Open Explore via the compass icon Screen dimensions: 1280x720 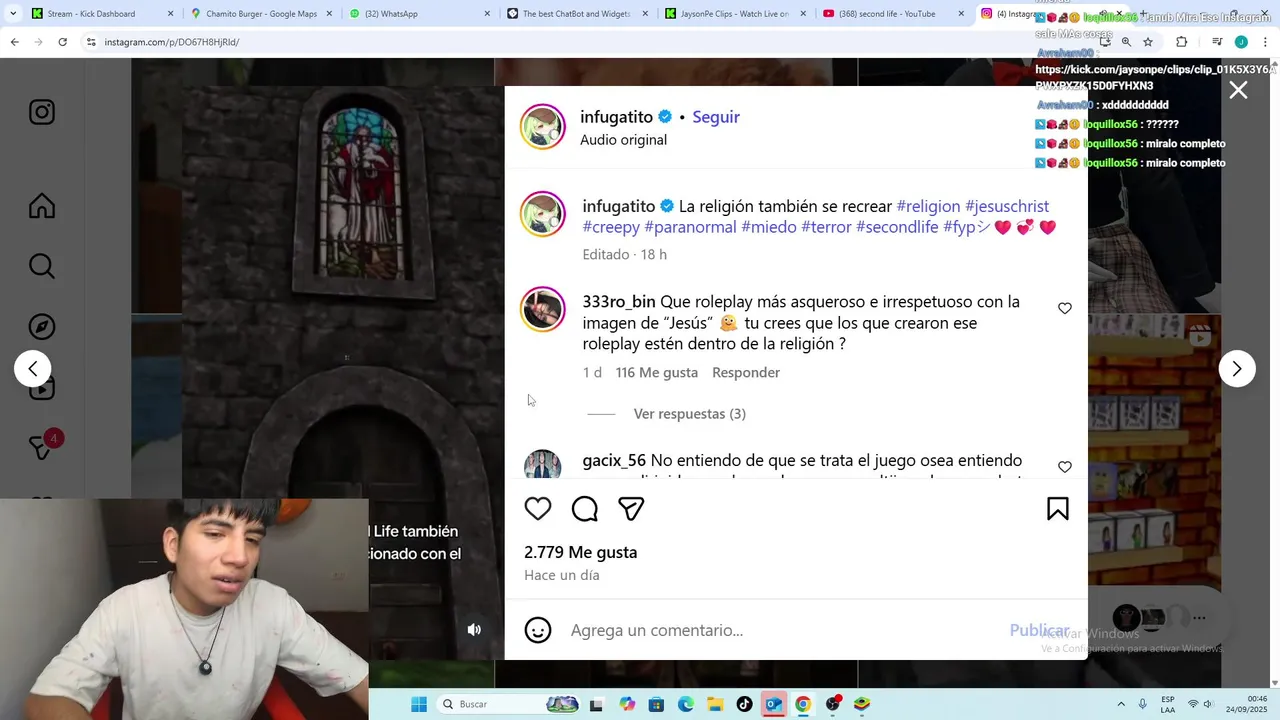[42, 327]
